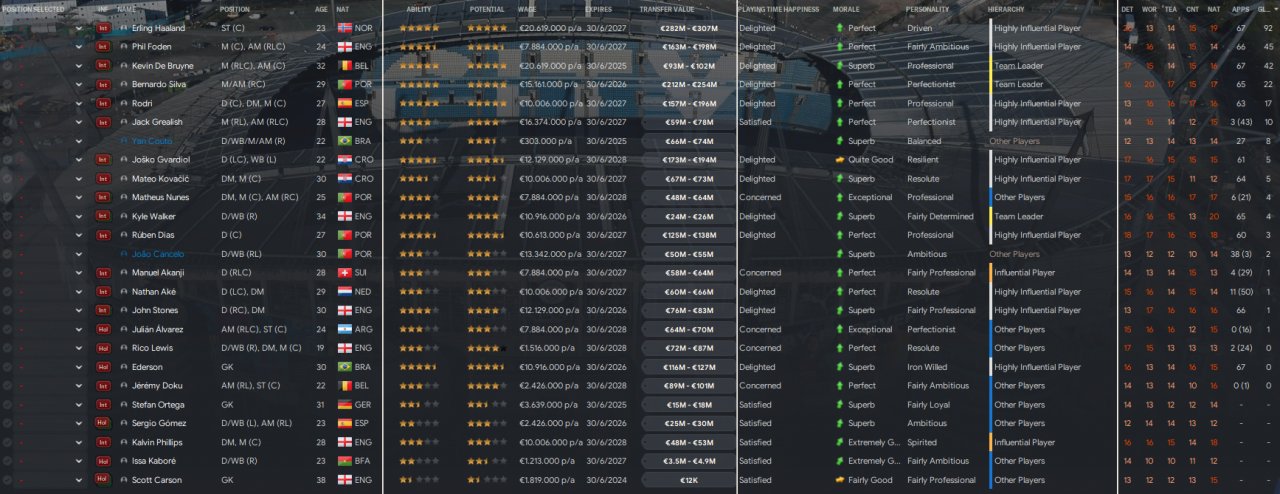Click the €12K transfer value button
The image size is (1280, 494).
click(687, 480)
